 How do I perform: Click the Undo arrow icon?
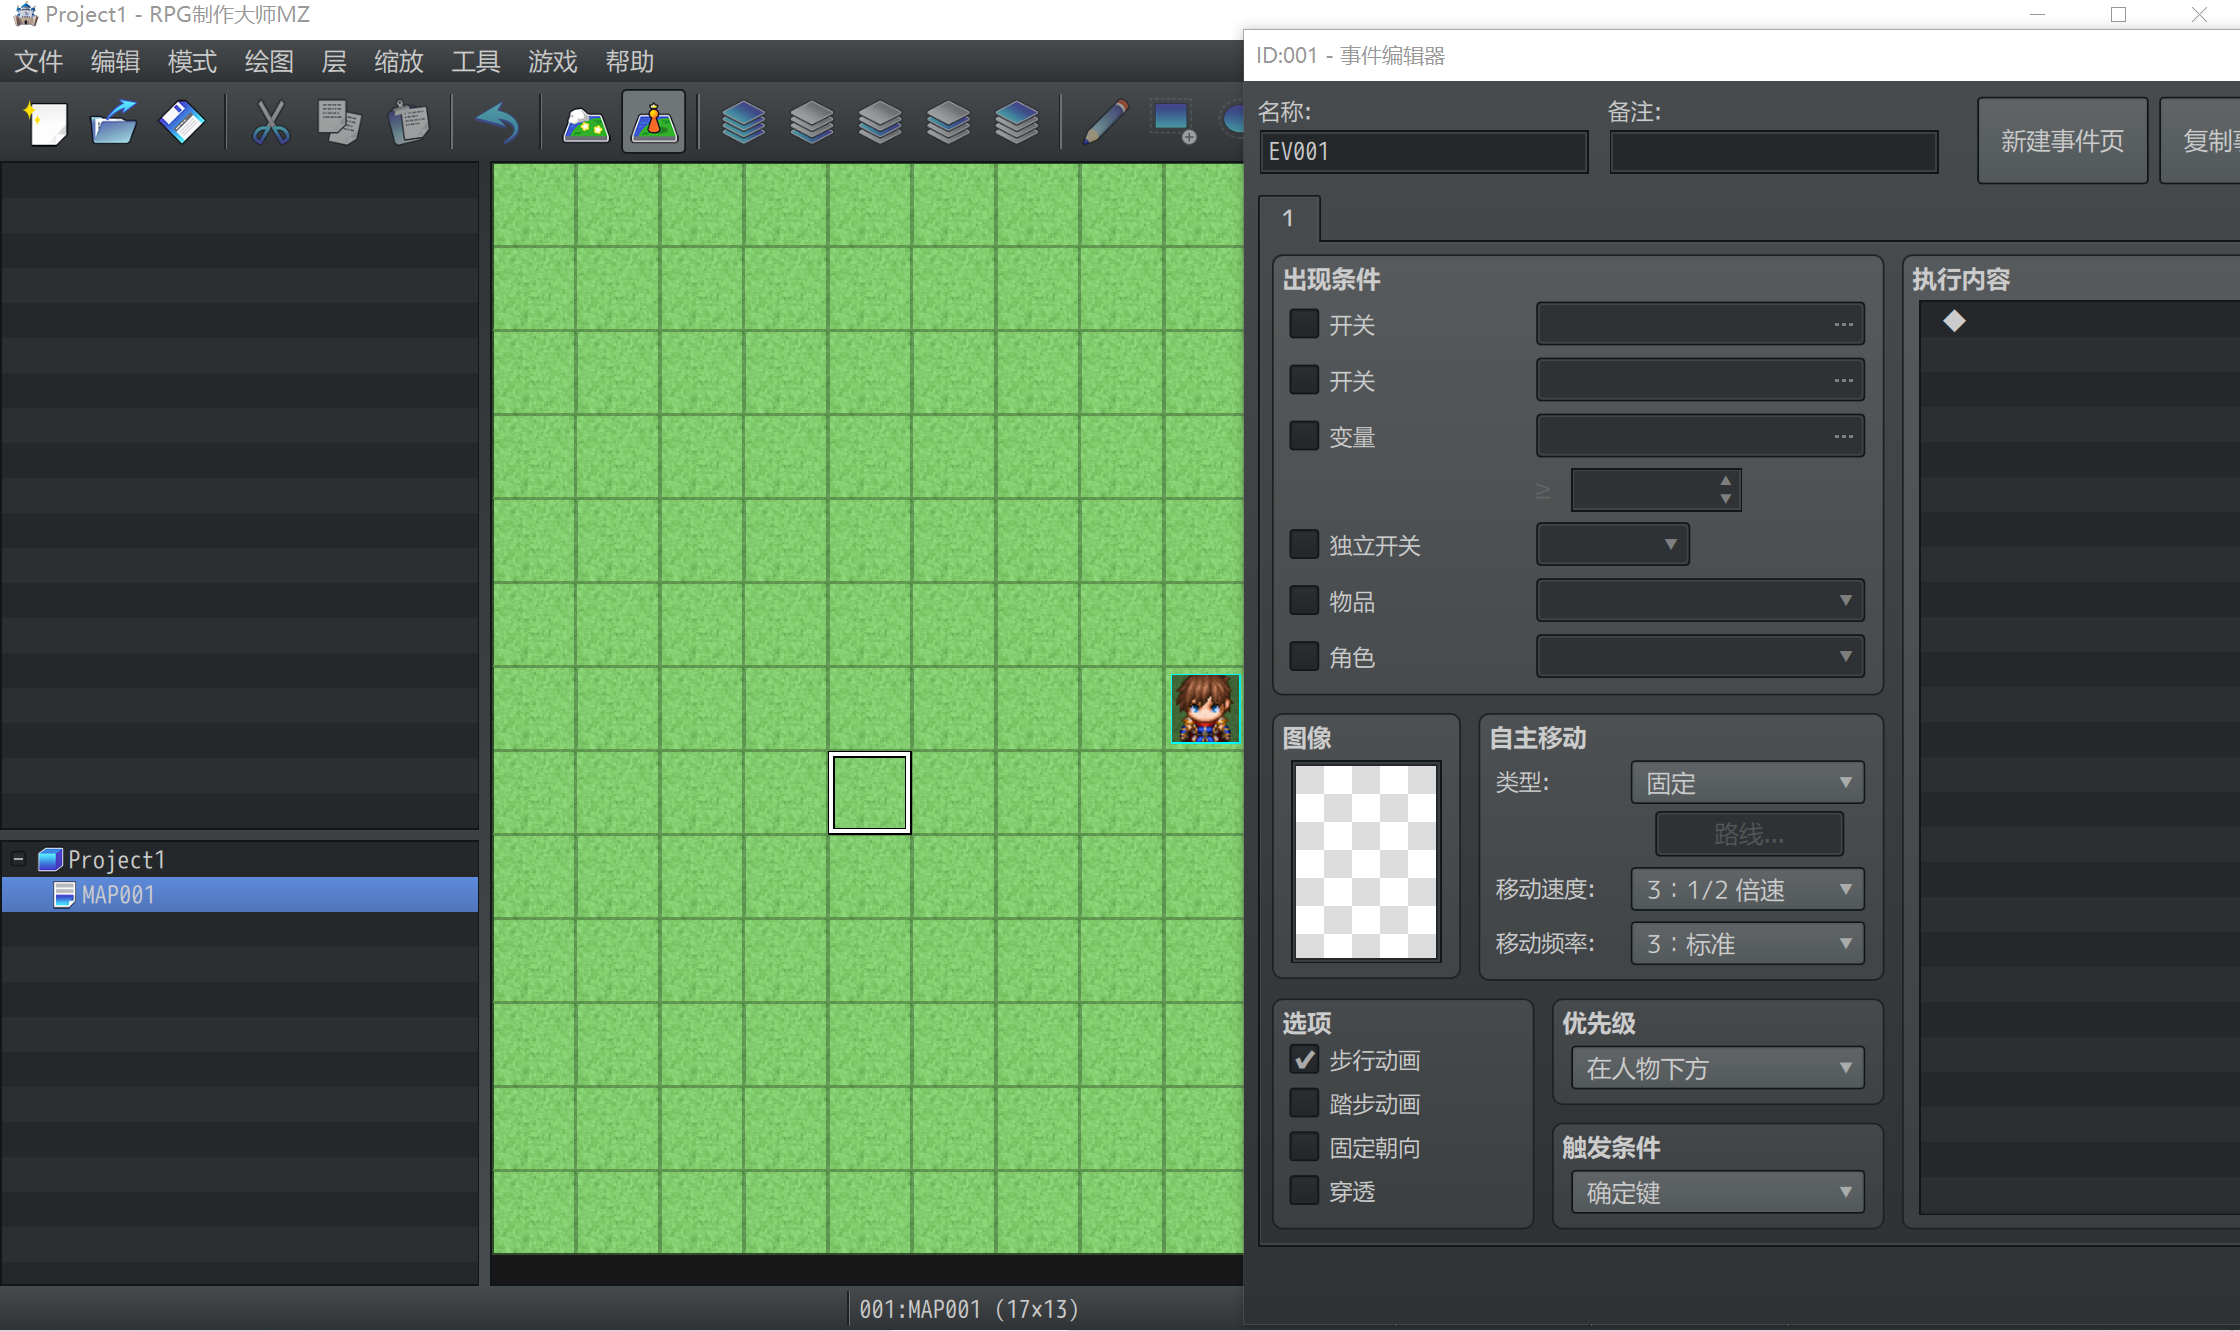click(x=497, y=124)
